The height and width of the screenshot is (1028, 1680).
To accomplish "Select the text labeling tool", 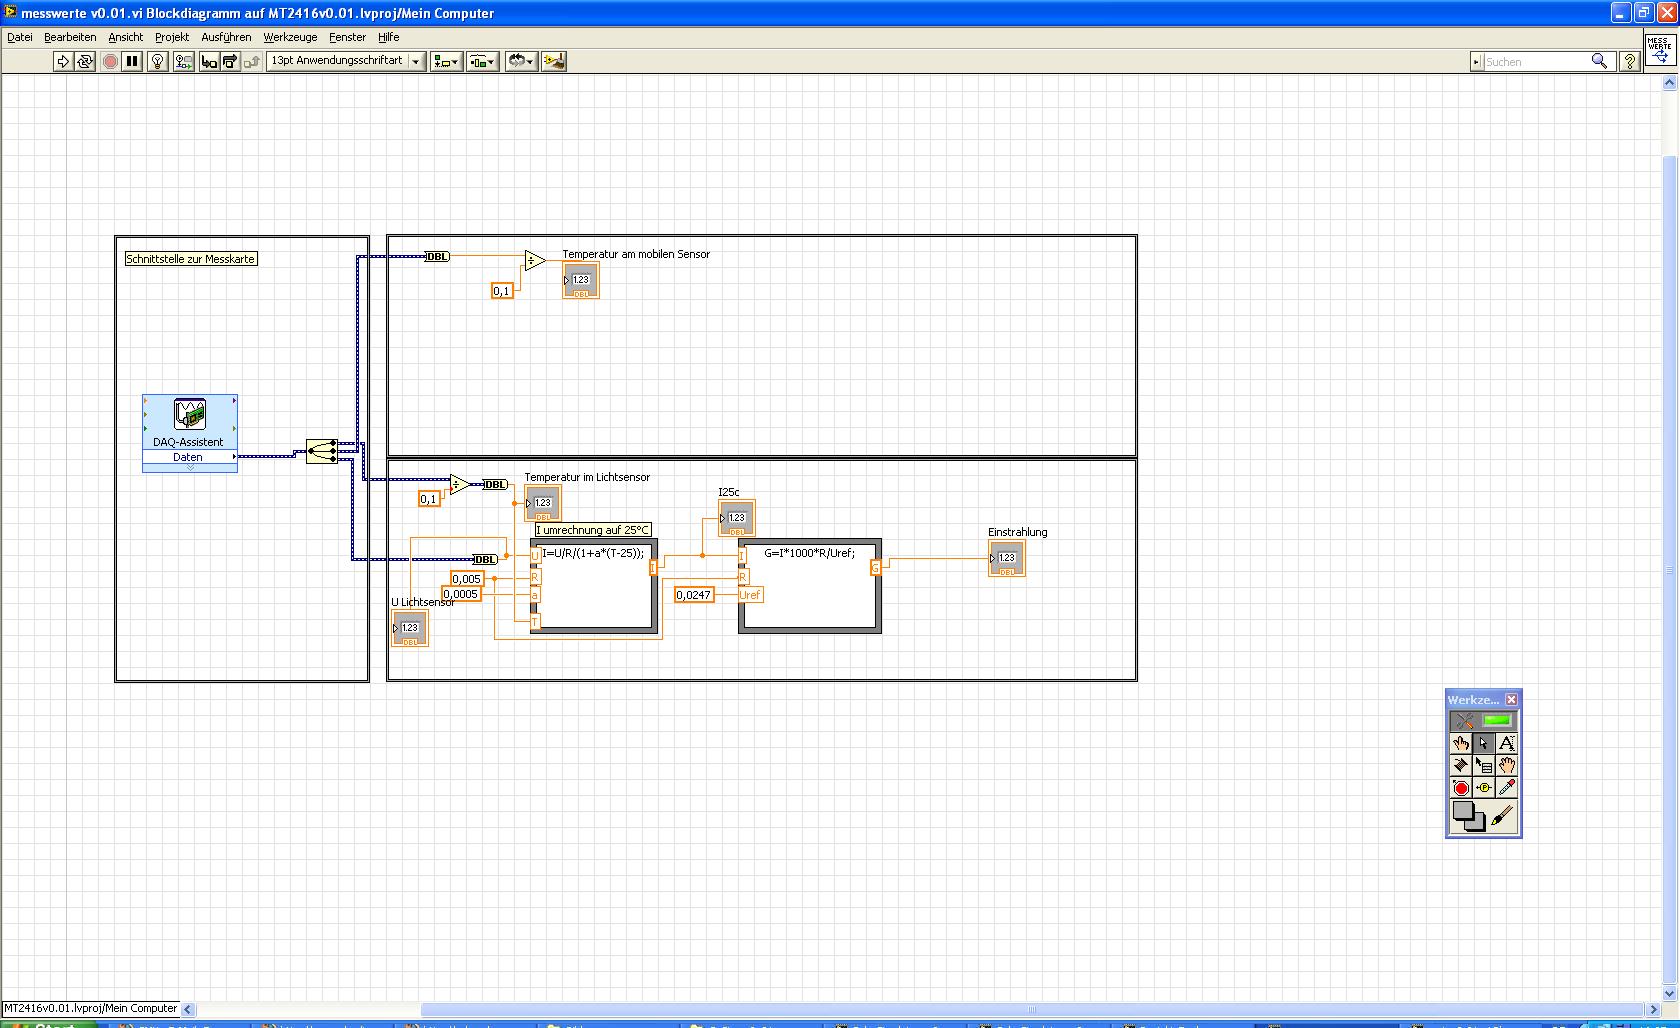I will pos(1506,743).
